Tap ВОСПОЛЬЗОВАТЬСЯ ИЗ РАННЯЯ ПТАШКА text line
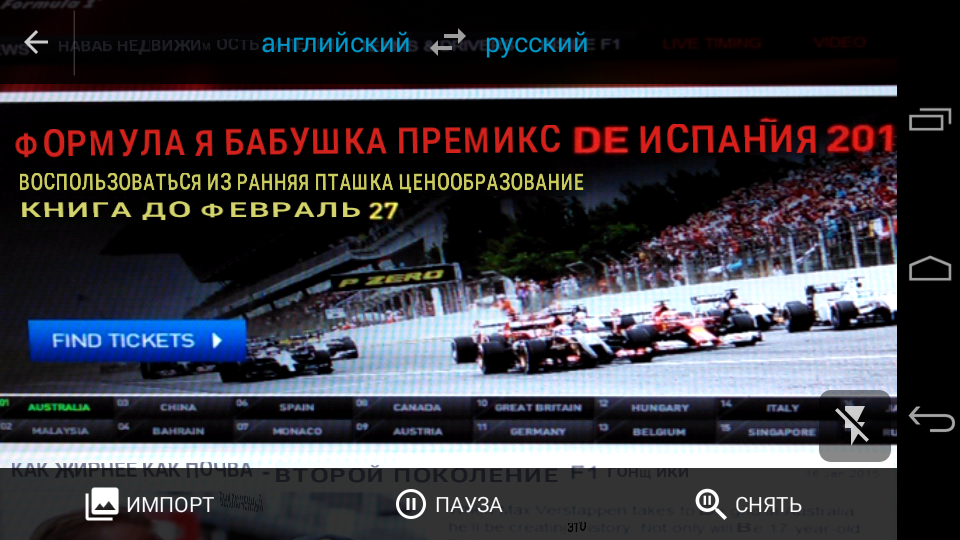Screen dimensions: 960x540 click(301, 182)
